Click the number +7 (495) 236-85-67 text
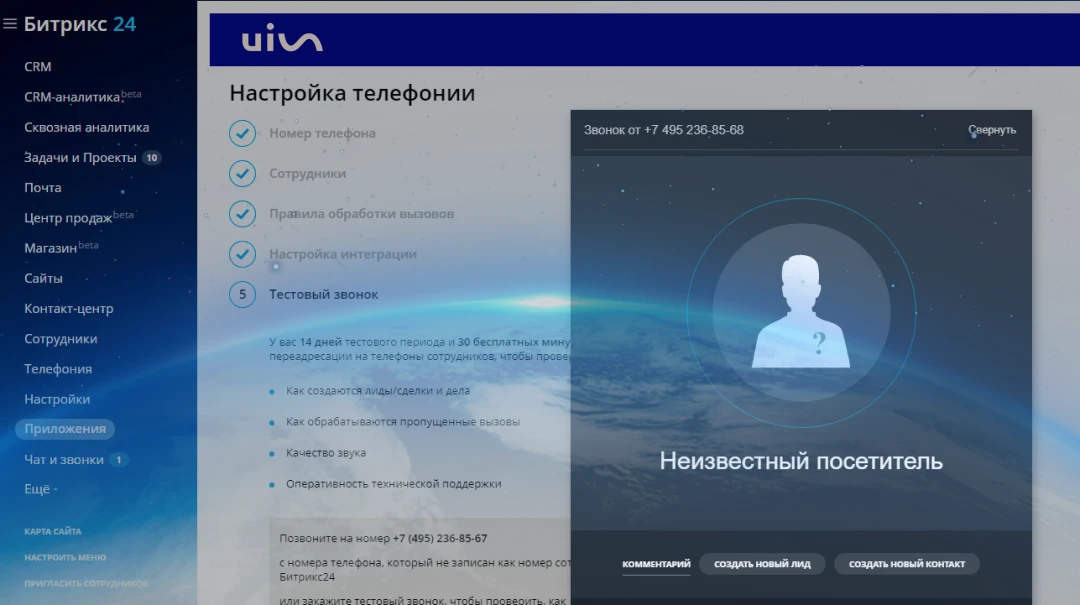The height and width of the screenshot is (605, 1080). 439,538
